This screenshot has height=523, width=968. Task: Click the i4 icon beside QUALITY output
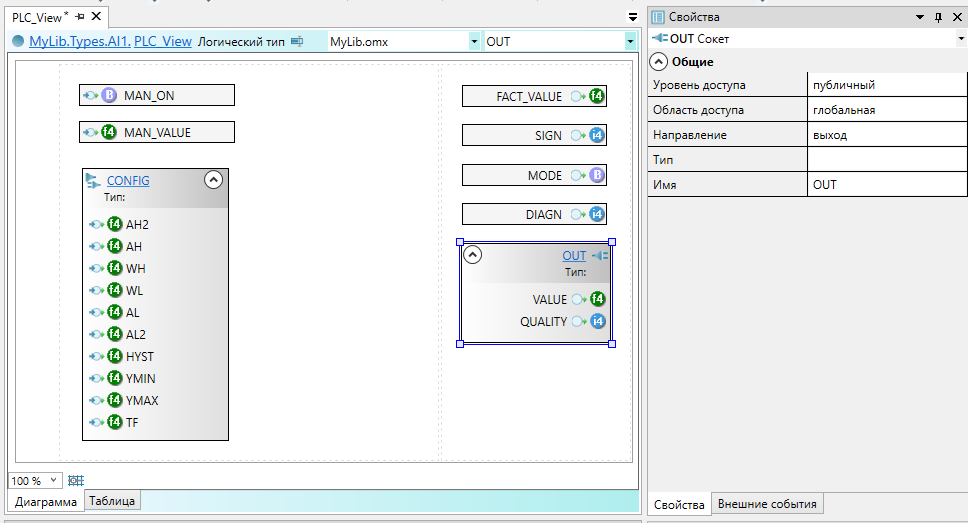coord(597,322)
